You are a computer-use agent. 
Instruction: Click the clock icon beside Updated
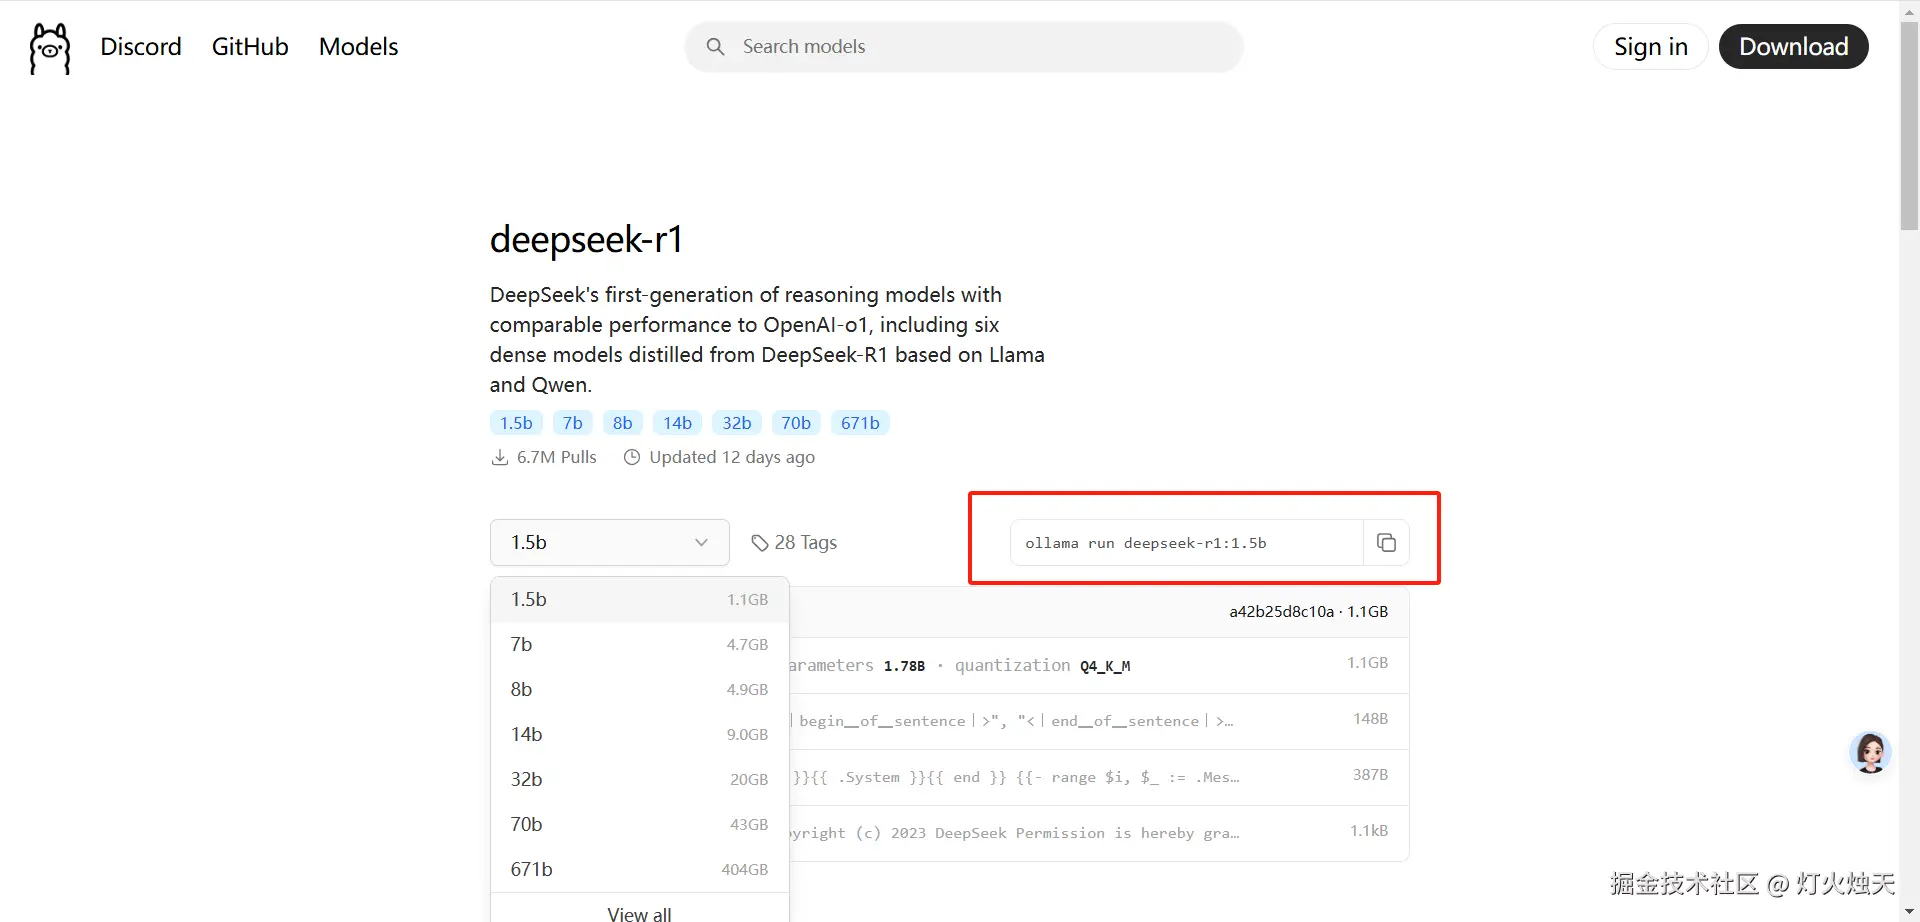[632, 458]
